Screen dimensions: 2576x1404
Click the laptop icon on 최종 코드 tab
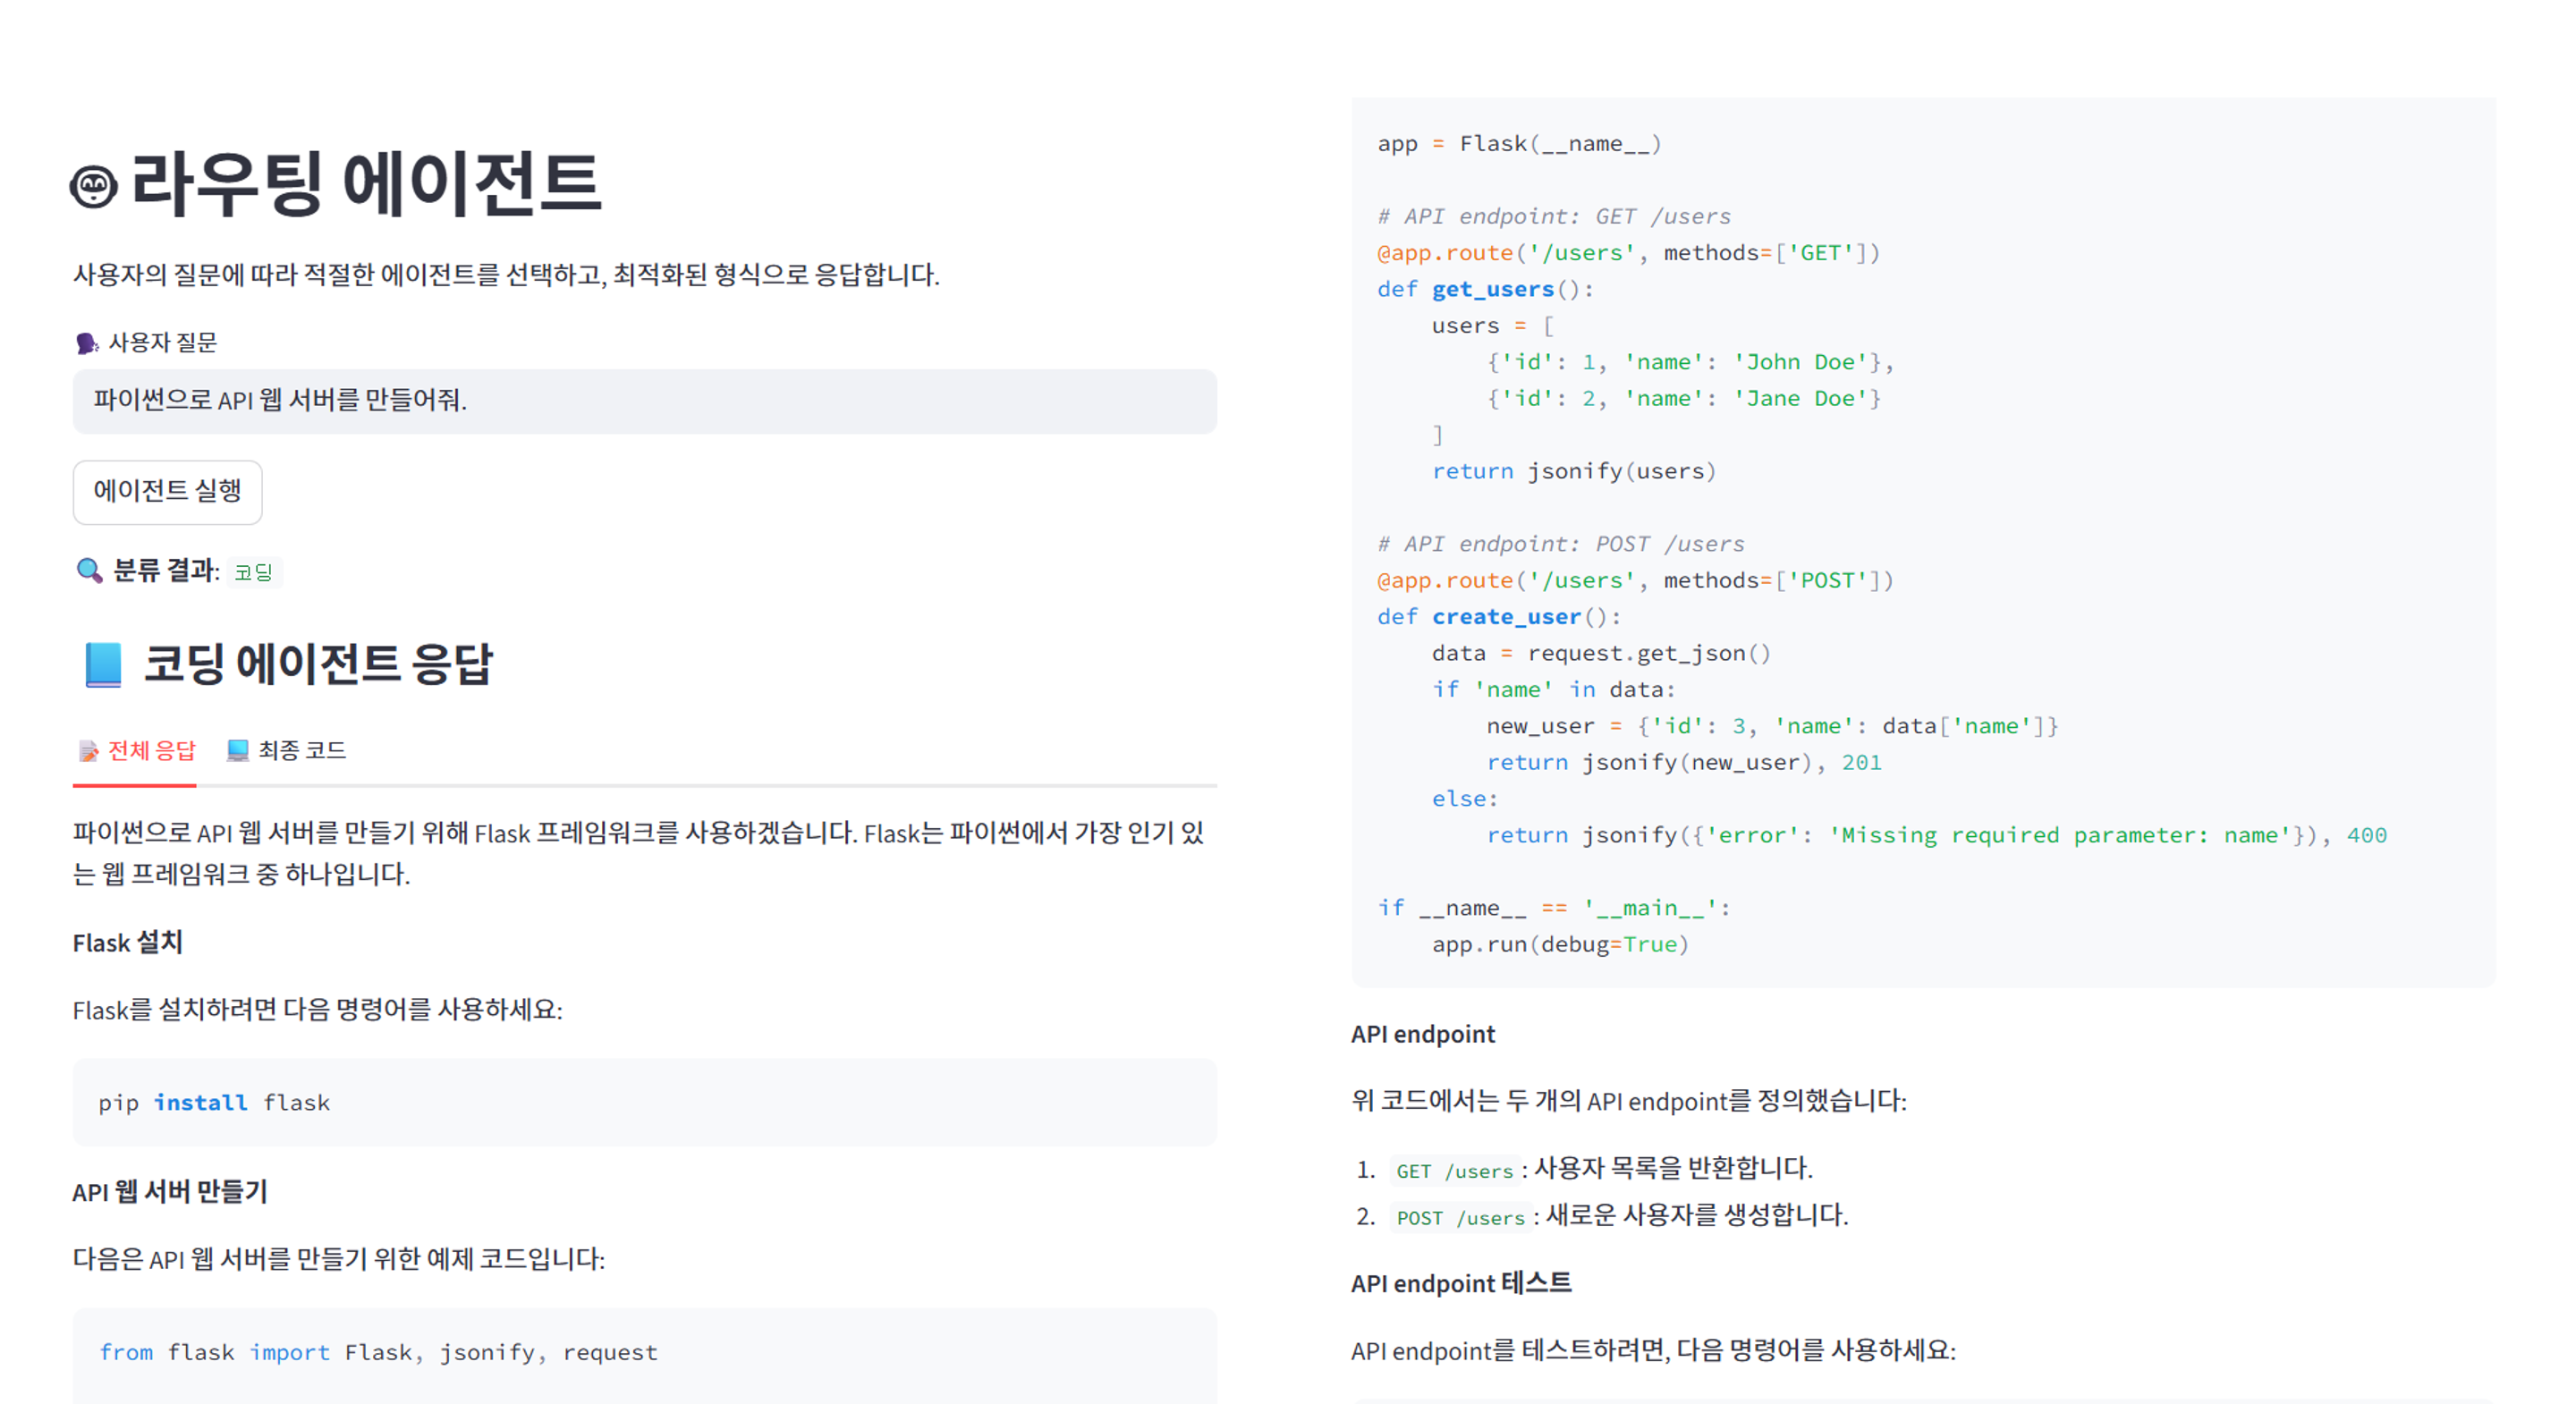[x=237, y=751]
